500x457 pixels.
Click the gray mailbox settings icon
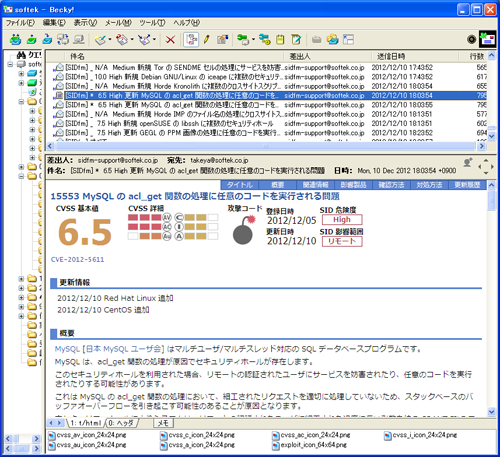click(x=222, y=39)
